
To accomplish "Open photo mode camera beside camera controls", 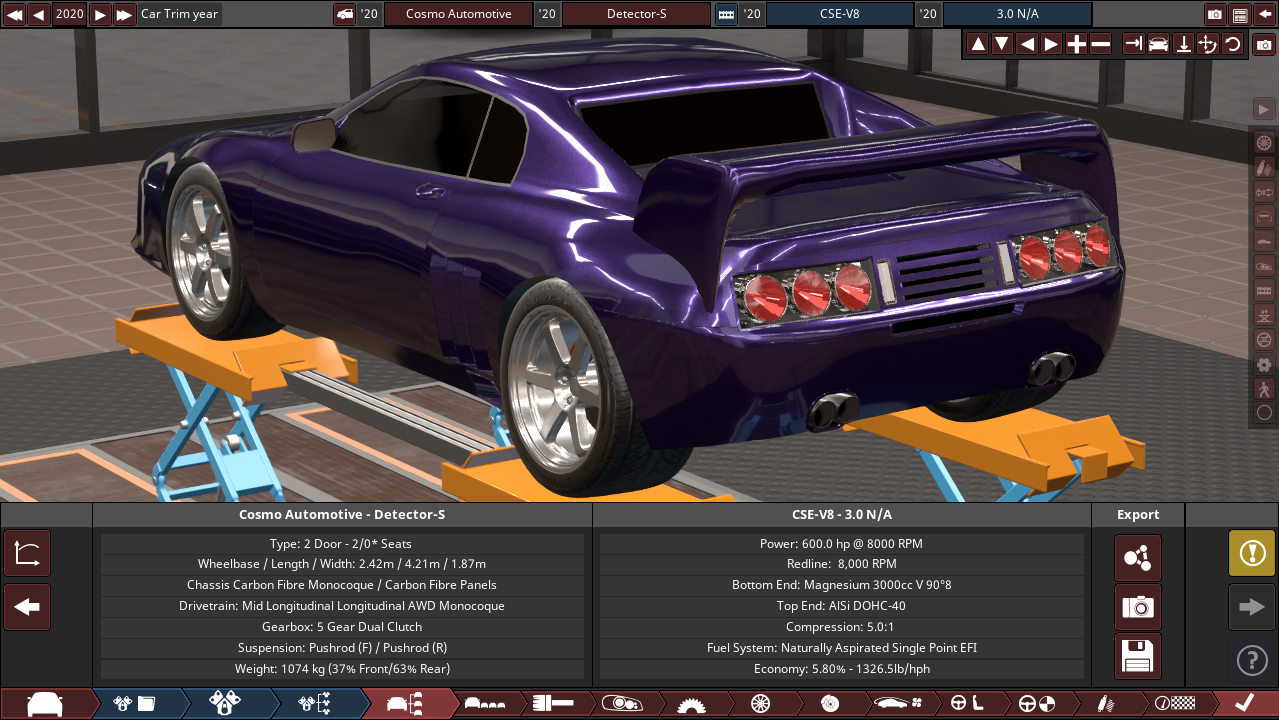I will (x=1264, y=45).
